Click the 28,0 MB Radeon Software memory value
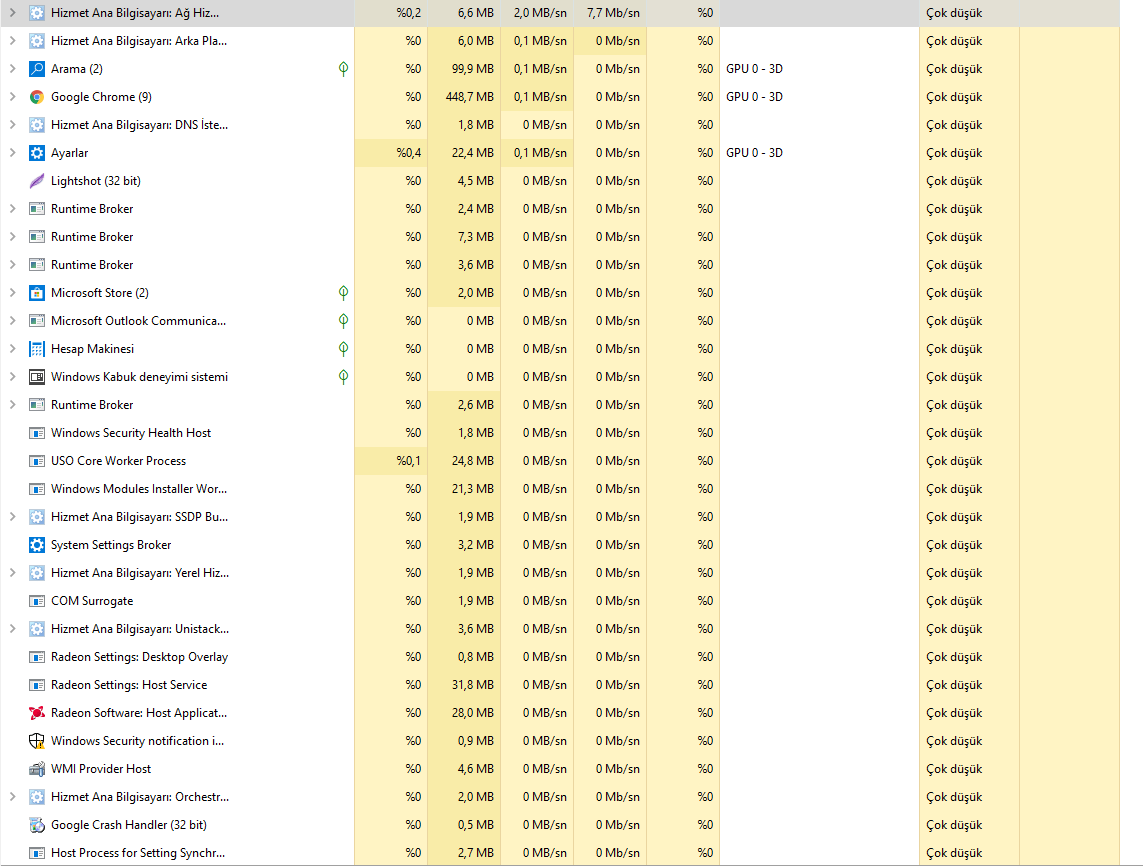This screenshot has width=1143, height=868. (472, 713)
